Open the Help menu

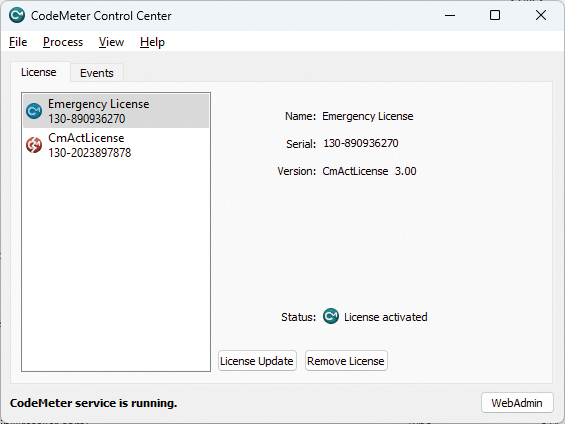152,42
